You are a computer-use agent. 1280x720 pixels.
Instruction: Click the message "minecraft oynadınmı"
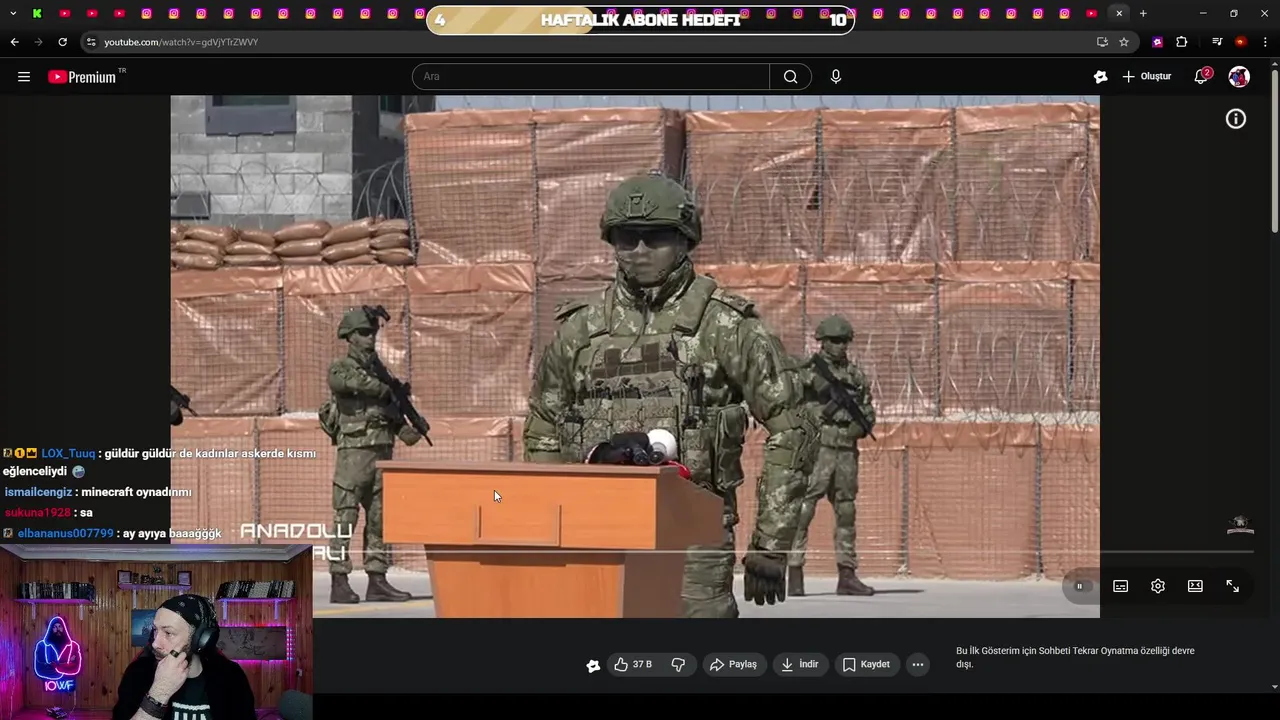(136, 492)
